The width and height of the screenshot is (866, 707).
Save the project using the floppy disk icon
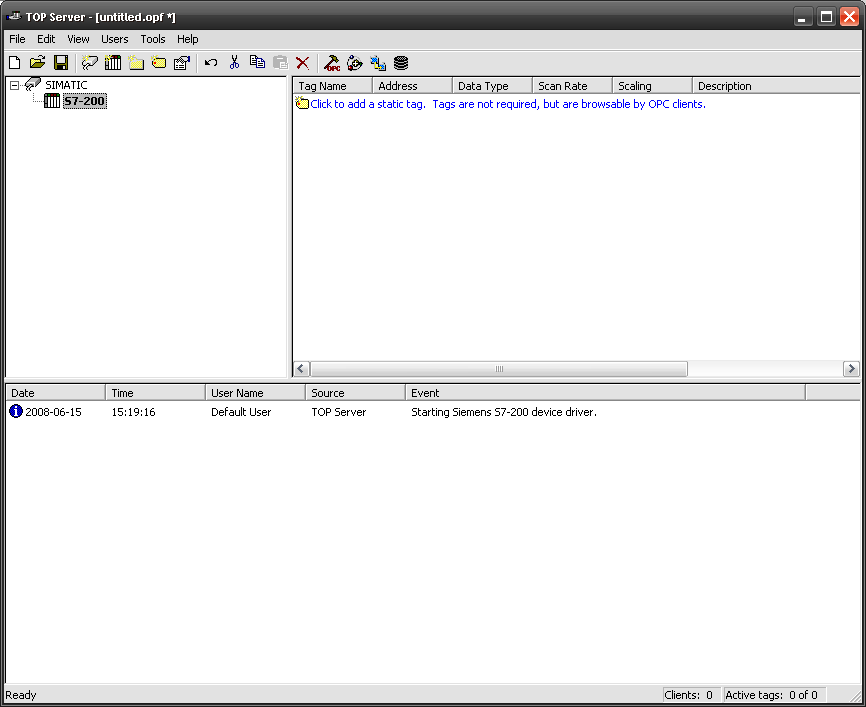pos(60,63)
